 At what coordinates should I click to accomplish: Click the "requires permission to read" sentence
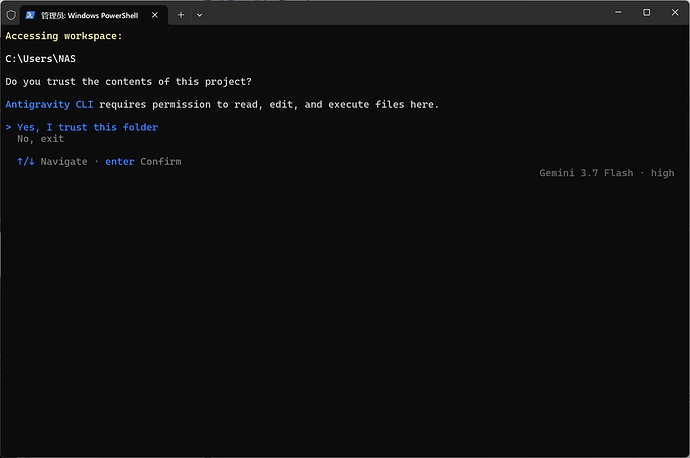coord(269,104)
